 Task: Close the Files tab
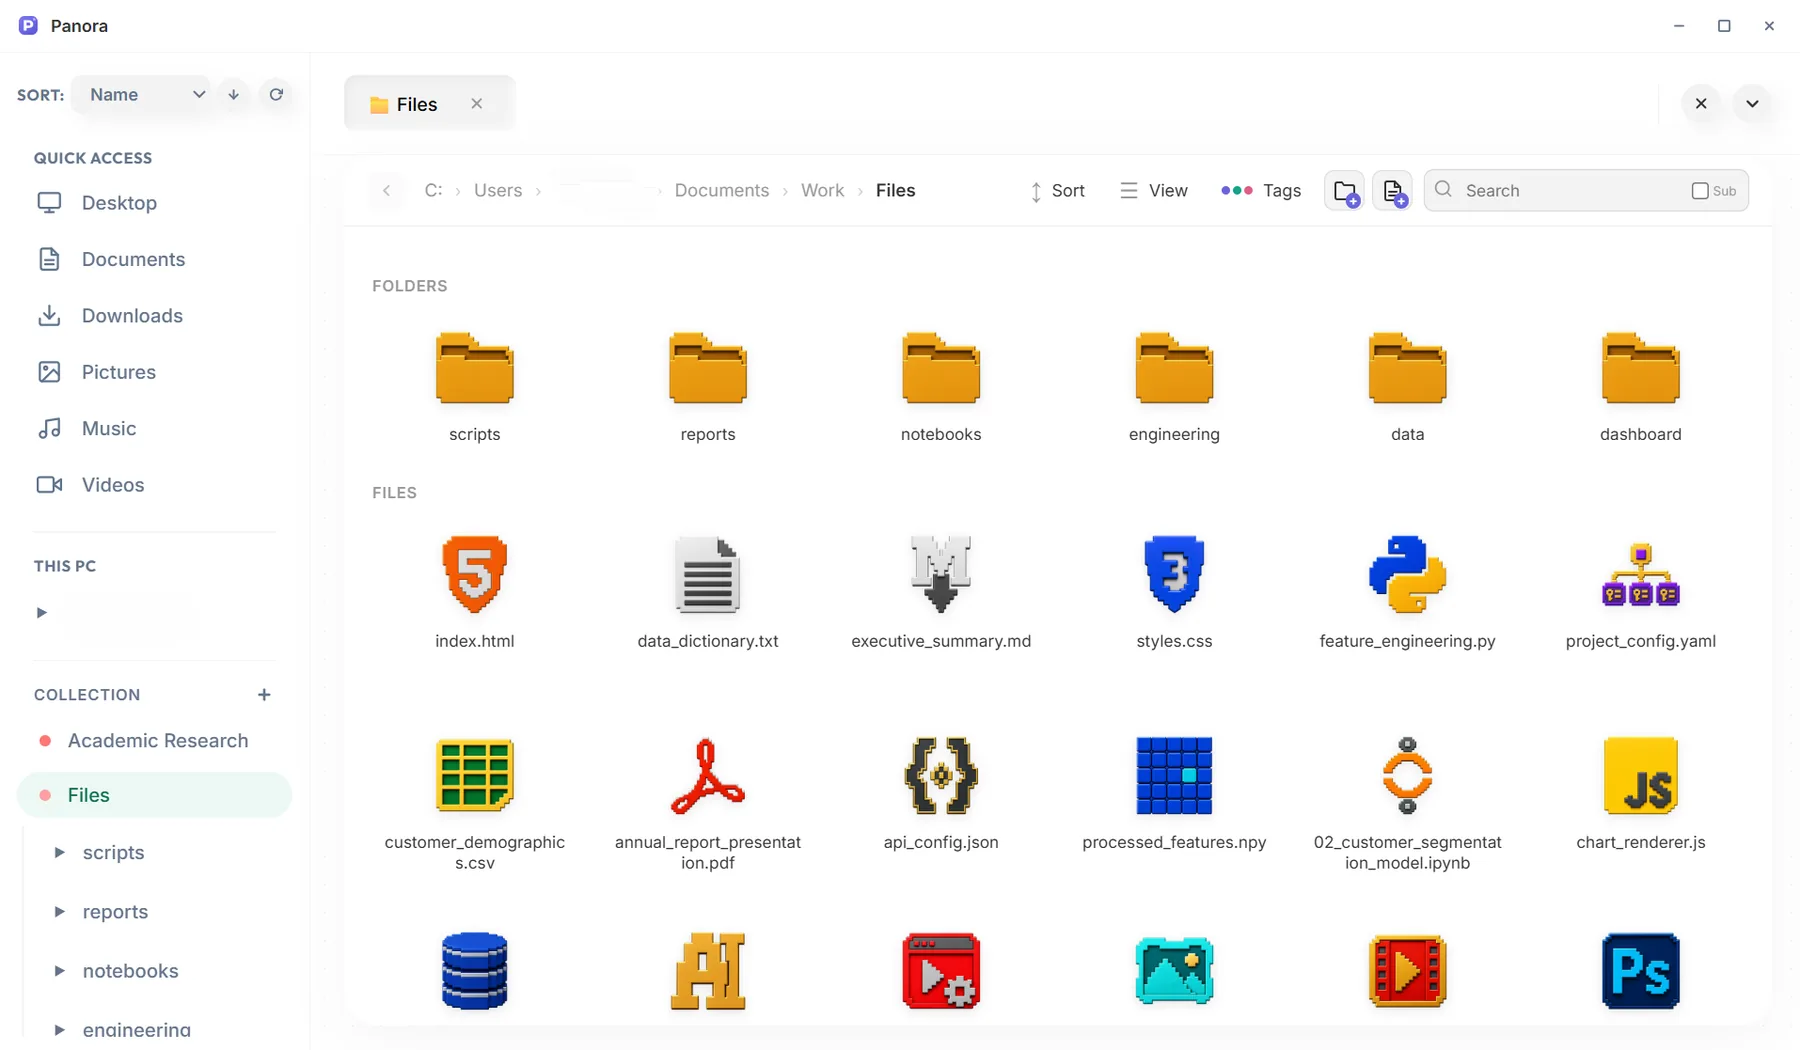477,104
